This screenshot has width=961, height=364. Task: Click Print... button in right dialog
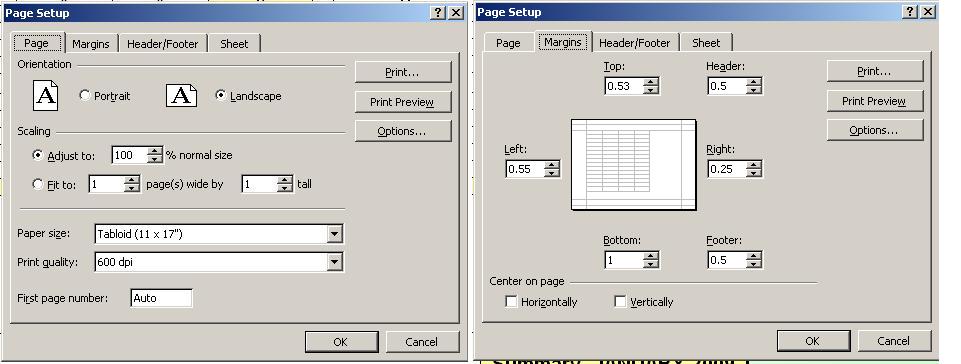[x=875, y=71]
